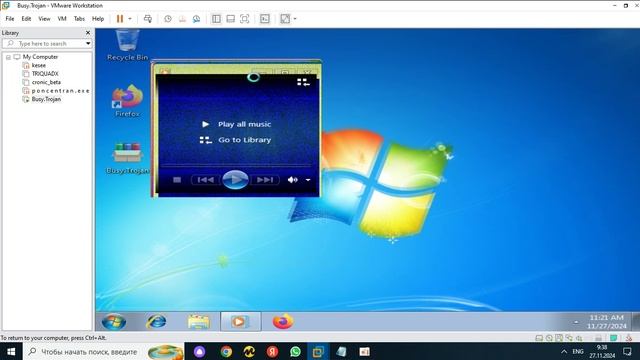Open the snapshot manager icon

pos(196,19)
